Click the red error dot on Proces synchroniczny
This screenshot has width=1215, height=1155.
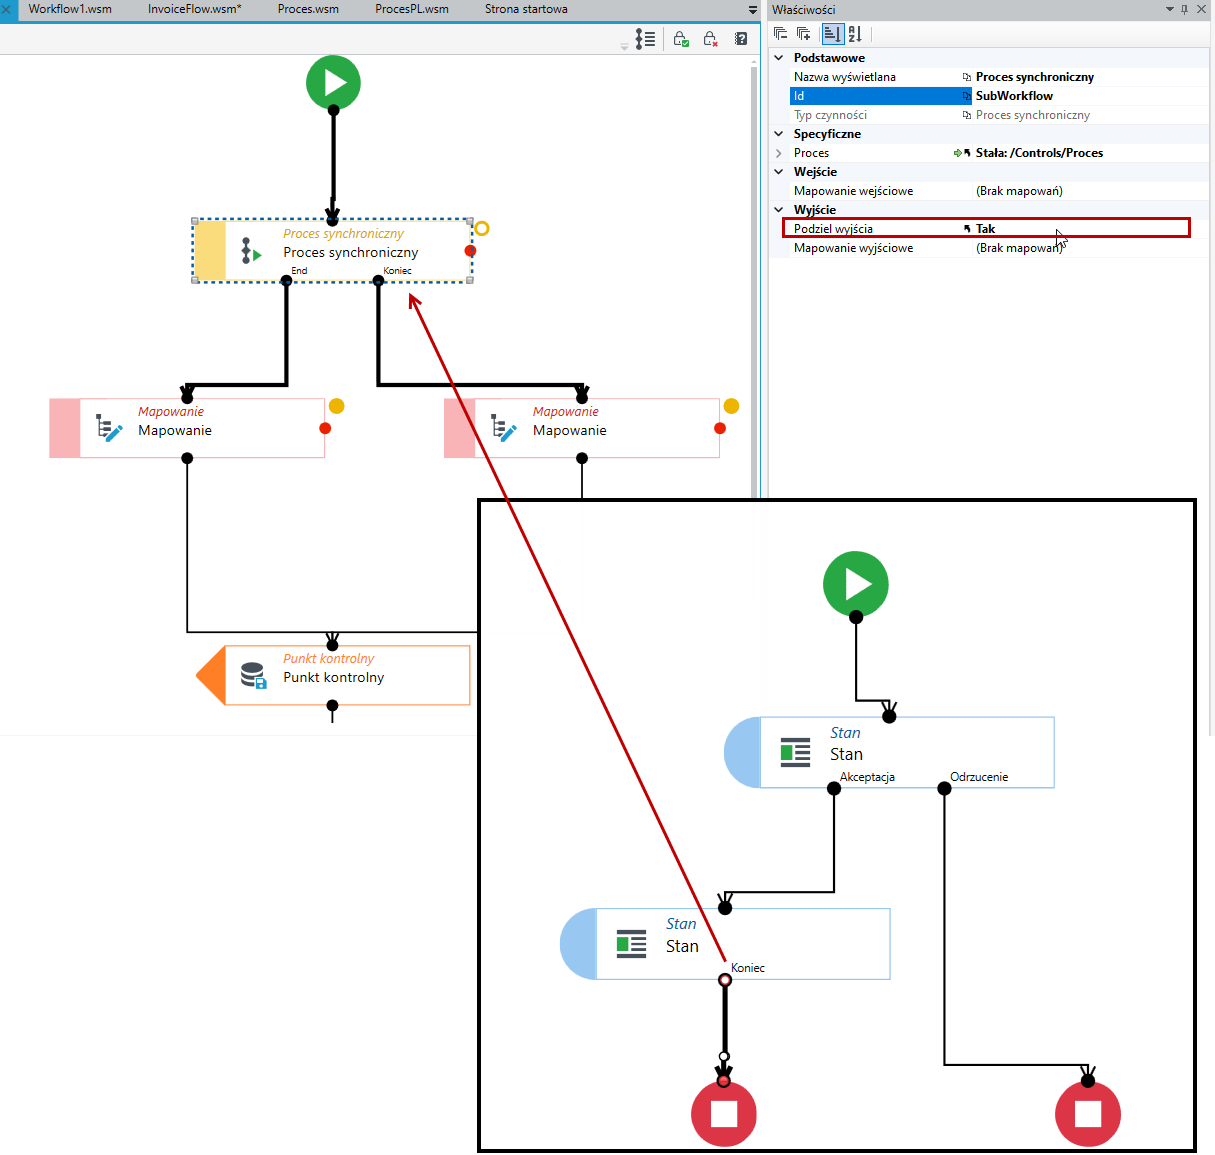(470, 251)
